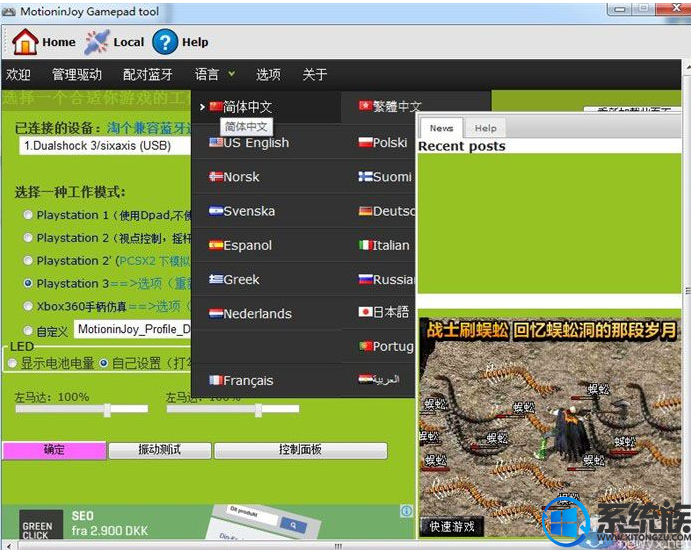Screen dimensions: 691x550
Task: Click the horizontal scrollbar left arrow
Action: point(8,546)
